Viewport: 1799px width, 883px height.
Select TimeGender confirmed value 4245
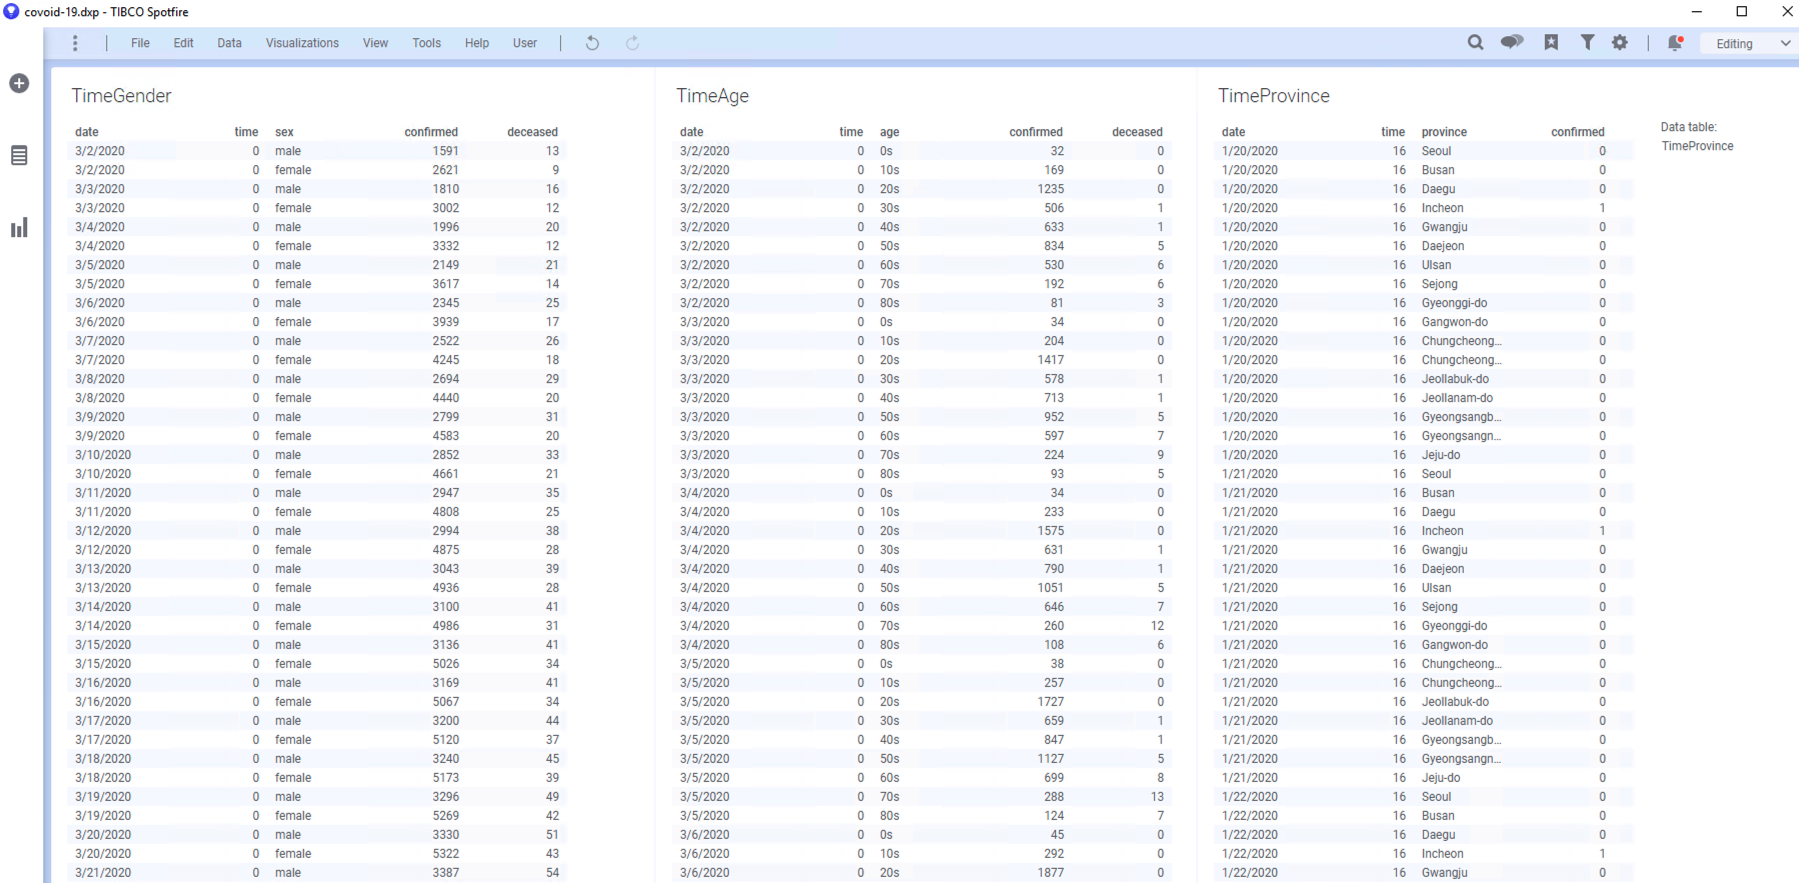445,360
